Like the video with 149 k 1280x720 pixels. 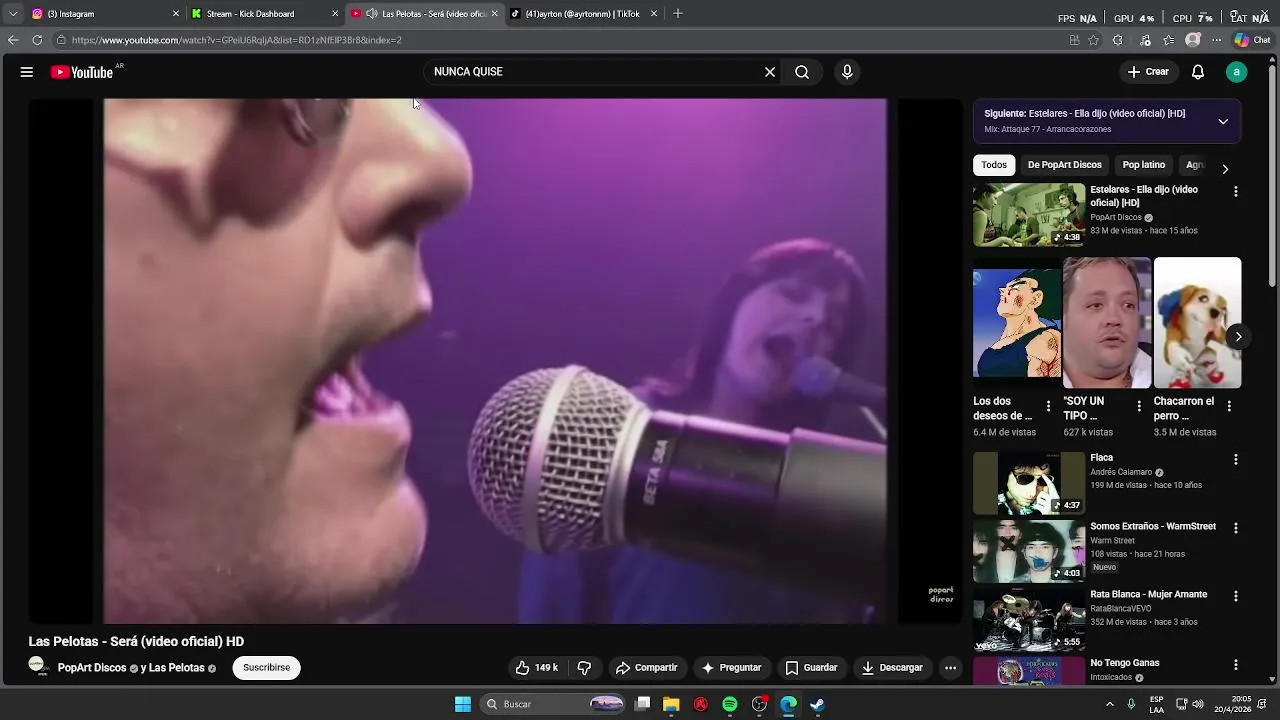coord(536,668)
